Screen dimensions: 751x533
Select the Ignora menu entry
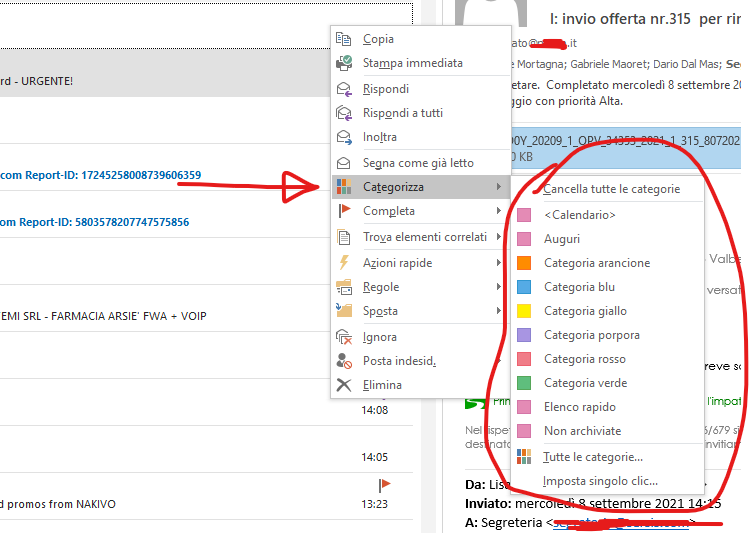(380, 337)
